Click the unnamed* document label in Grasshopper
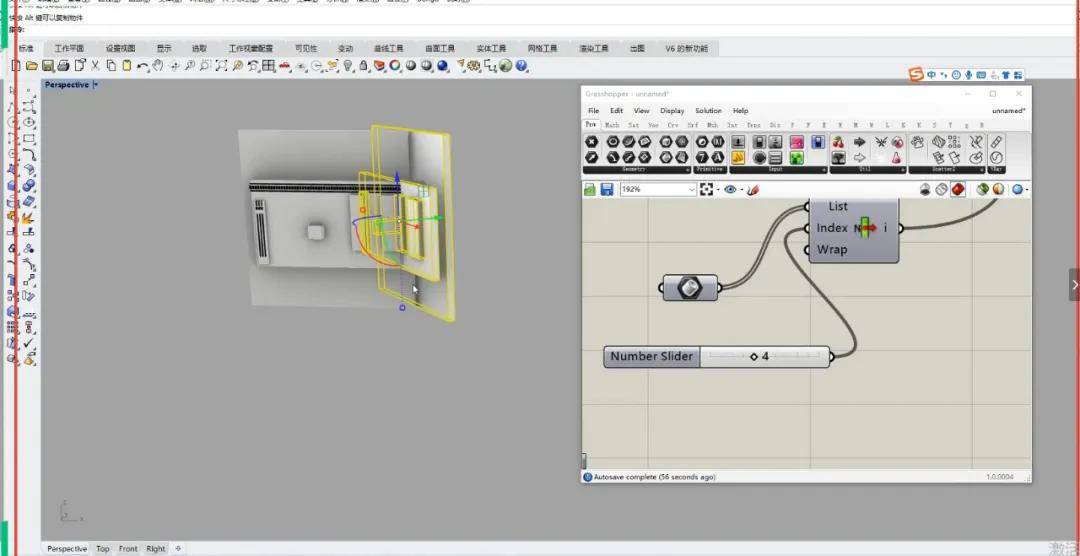The height and width of the screenshot is (556, 1080). pos(1008,110)
